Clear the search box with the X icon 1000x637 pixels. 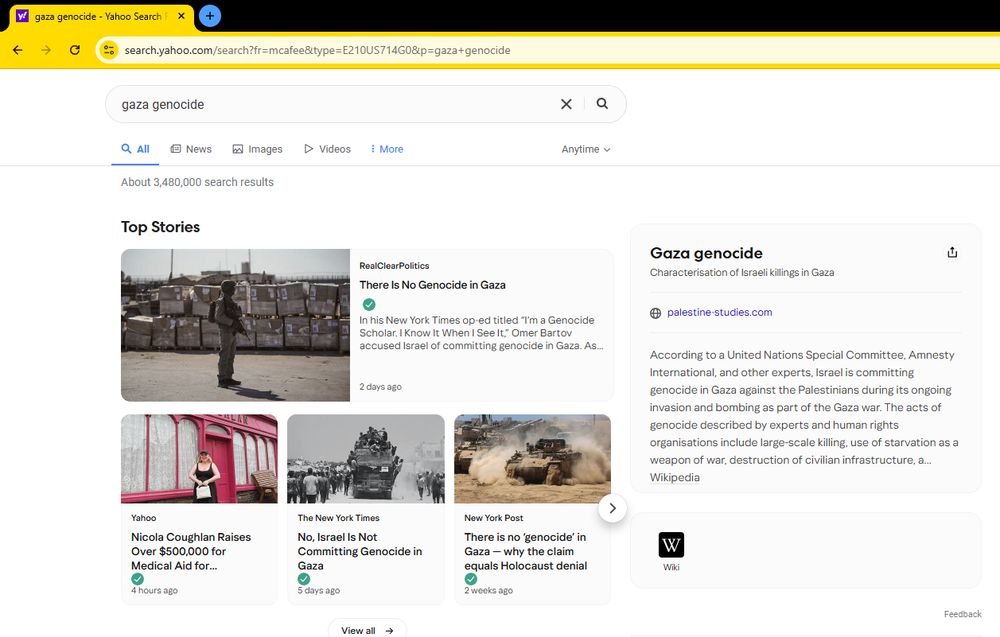coord(566,104)
